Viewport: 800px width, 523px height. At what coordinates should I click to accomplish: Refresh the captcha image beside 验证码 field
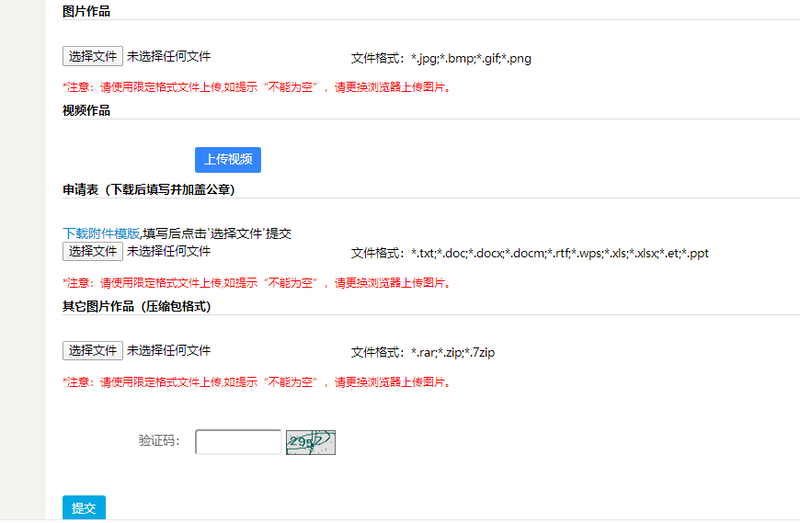(310, 442)
